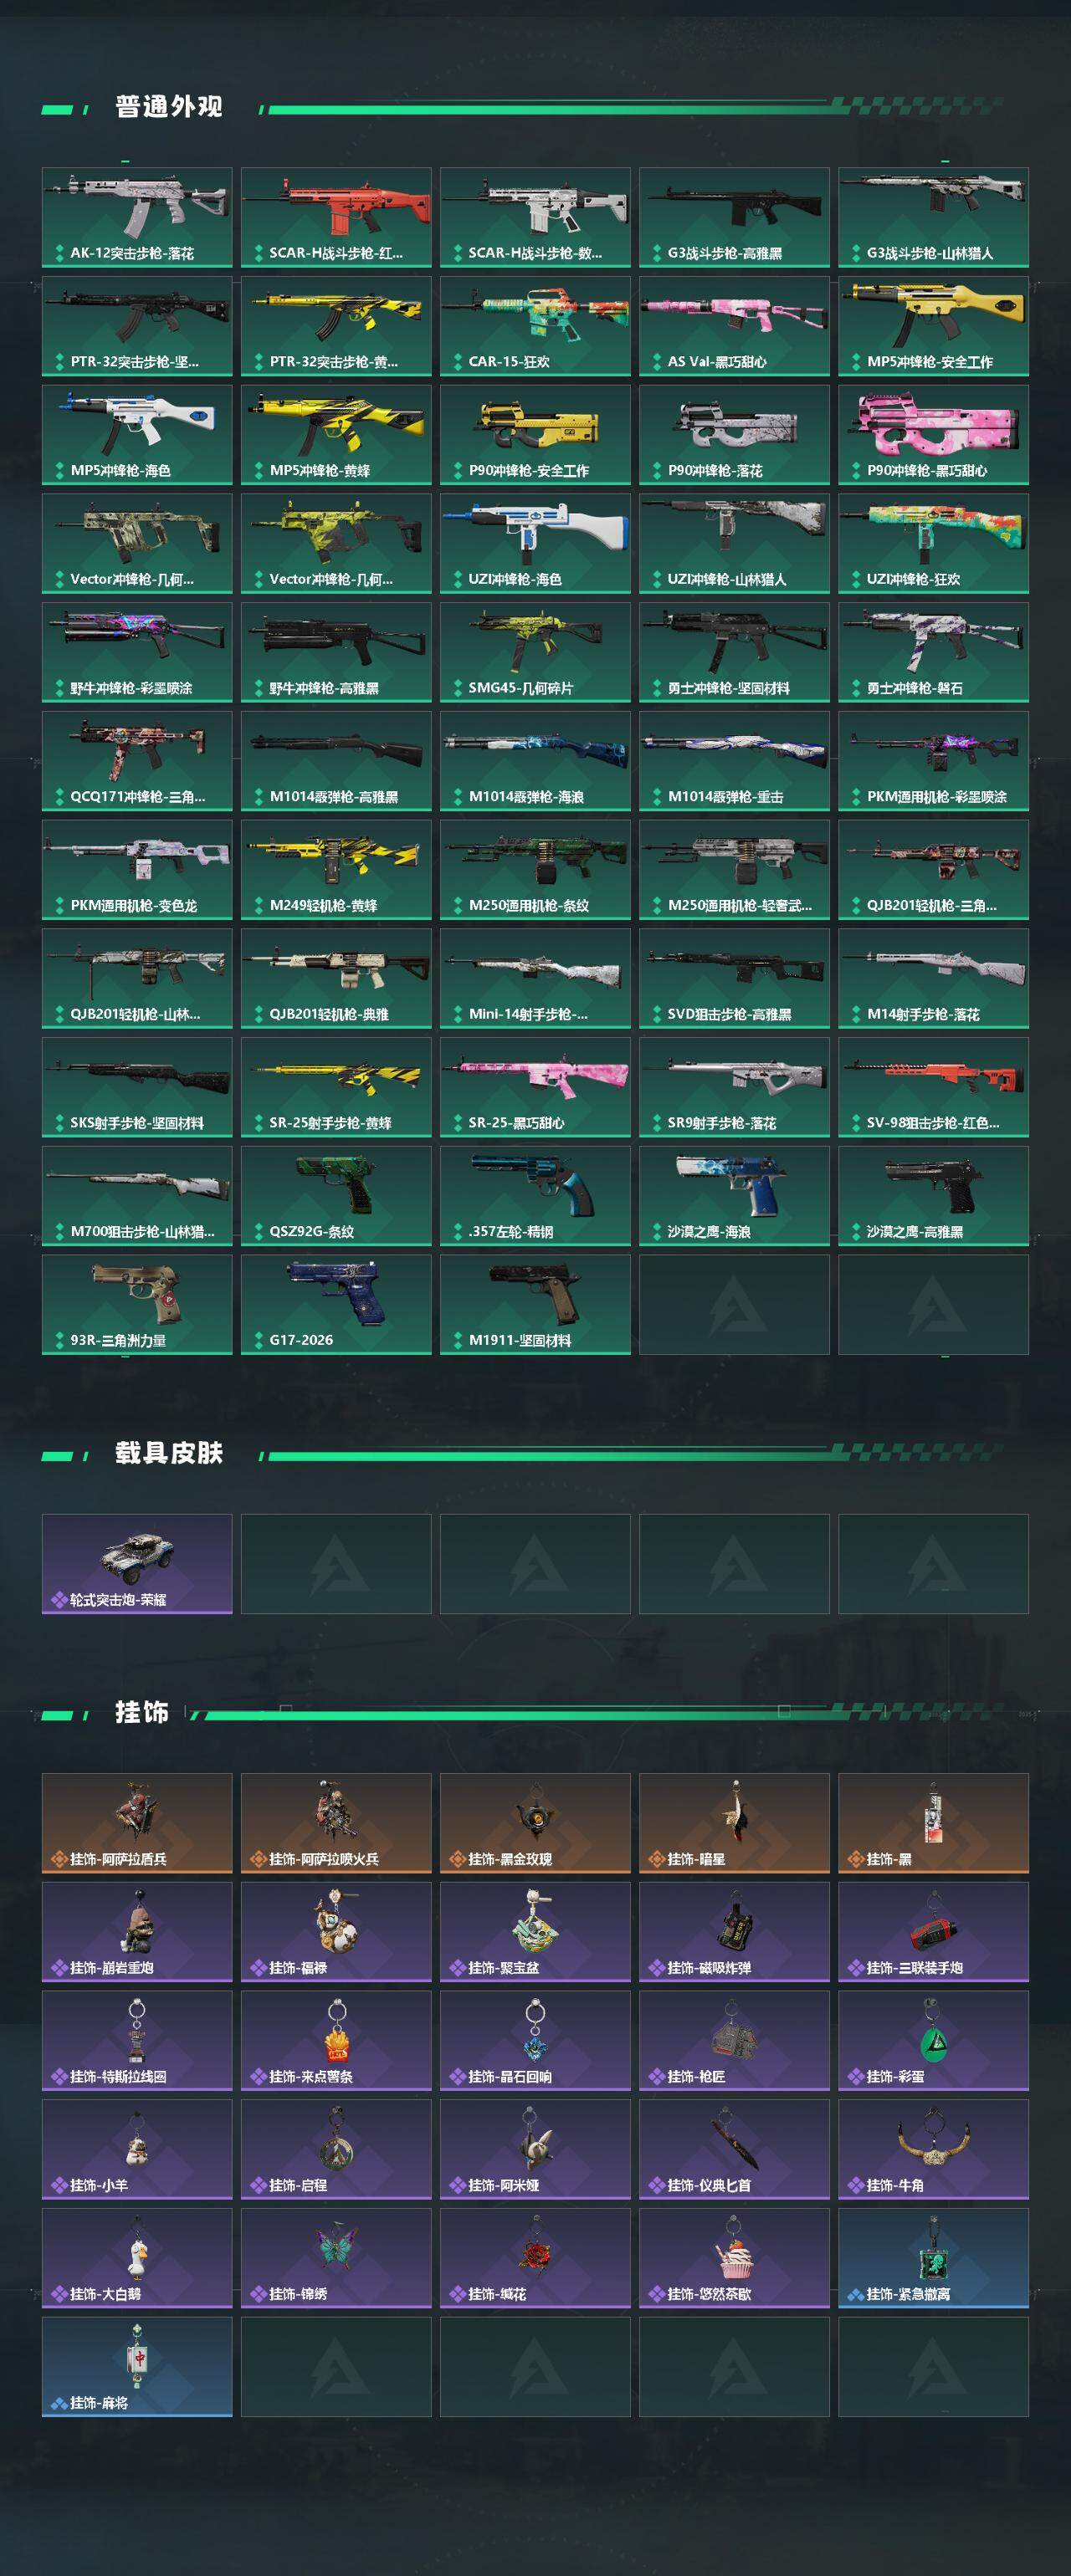Click the 沙漠之鹰-海浪 pistol skin
The image size is (1071, 2576).
734,1196
